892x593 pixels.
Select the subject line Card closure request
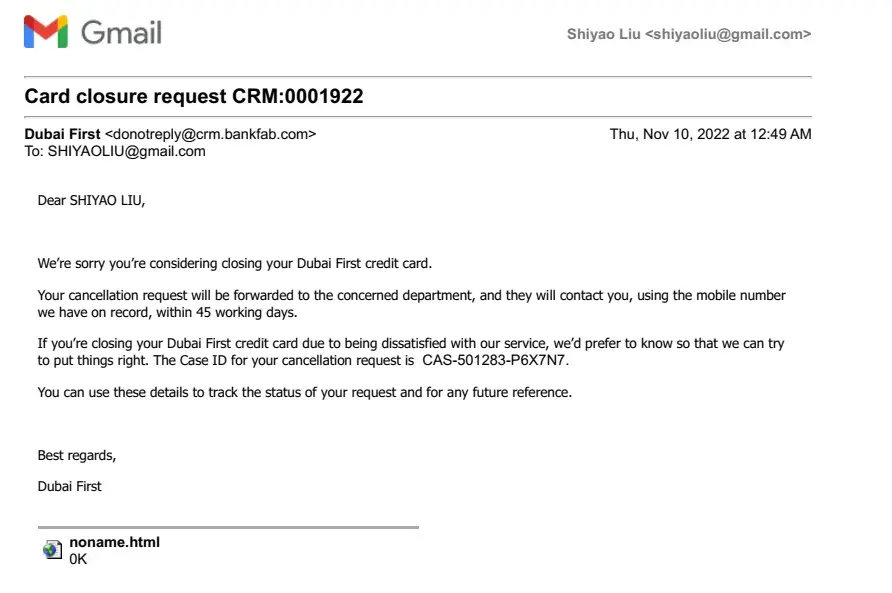point(193,97)
